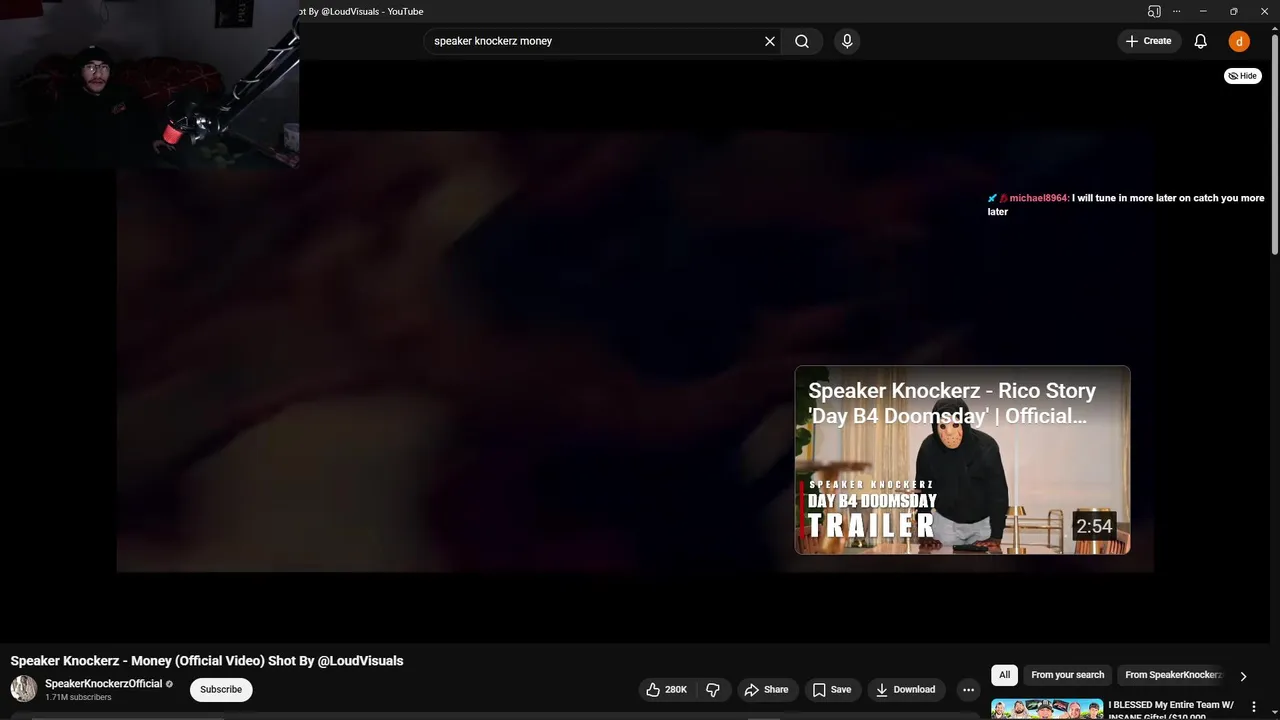Click the page's vertical scrollbar
Screen dimensions: 1280x720
(x=1274, y=145)
